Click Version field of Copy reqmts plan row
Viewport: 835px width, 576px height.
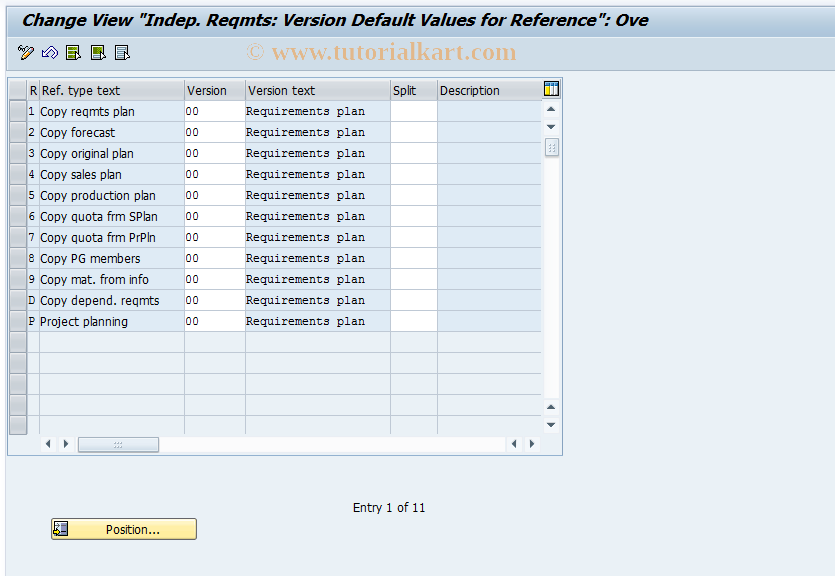click(x=215, y=111)
